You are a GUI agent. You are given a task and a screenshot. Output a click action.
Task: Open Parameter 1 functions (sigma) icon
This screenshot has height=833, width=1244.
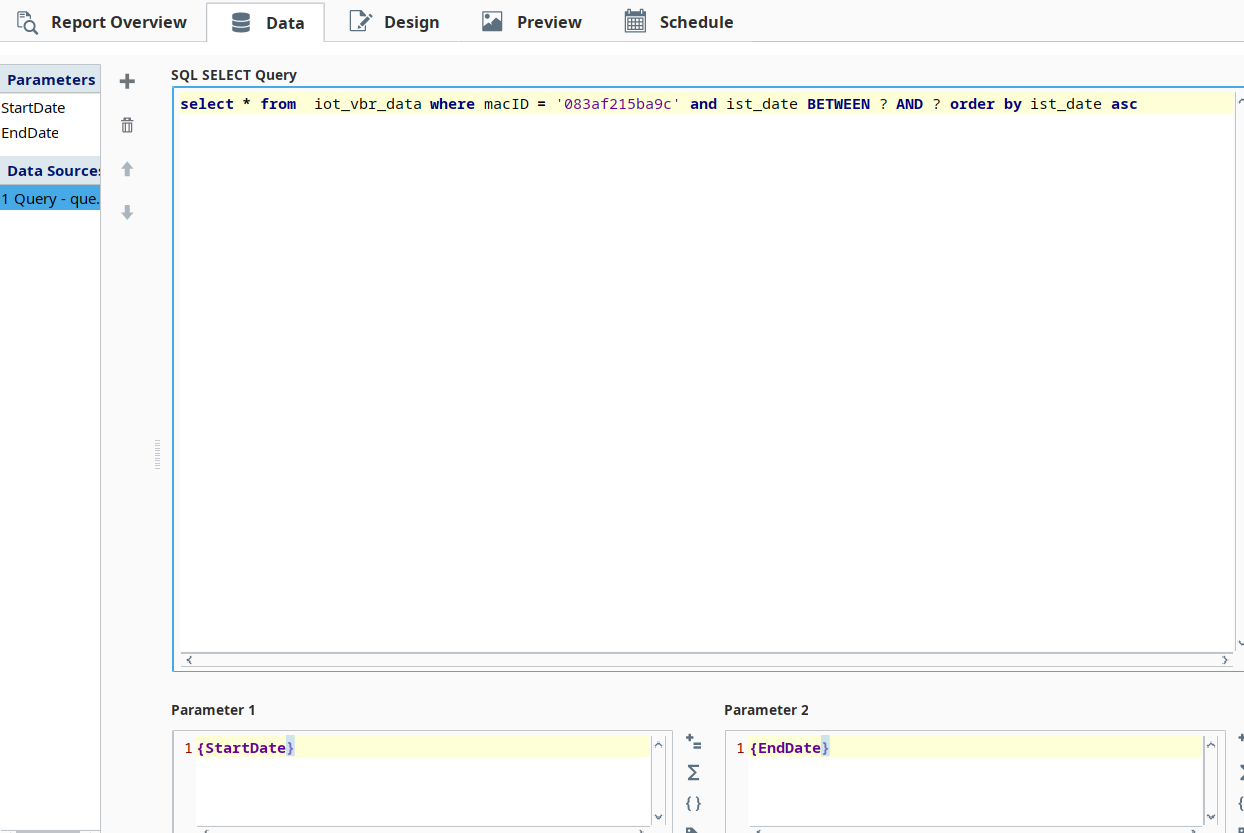click(693, 773)
